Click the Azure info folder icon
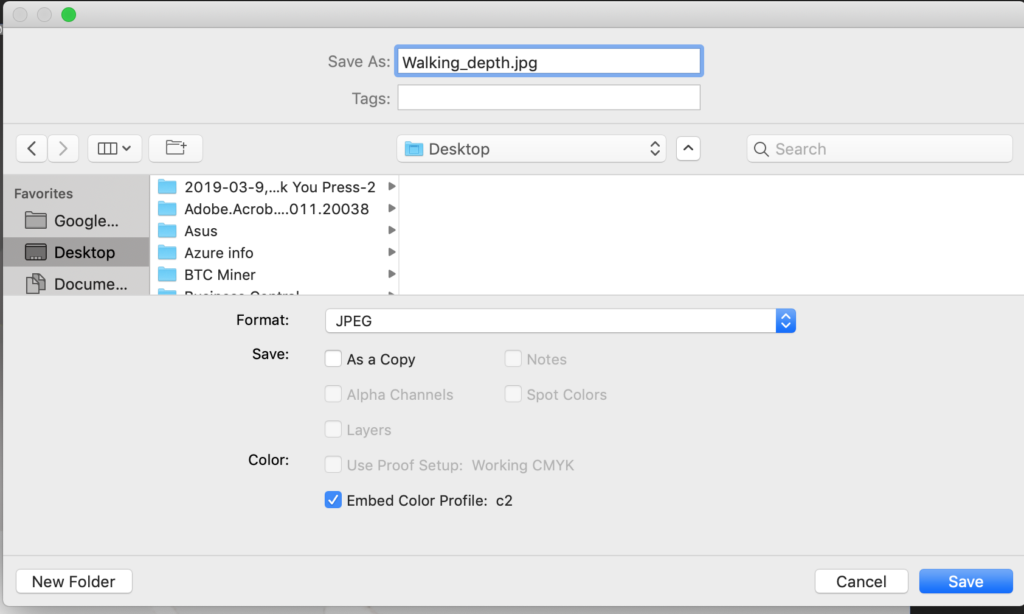1024x614 pixels. coord(167,252)
